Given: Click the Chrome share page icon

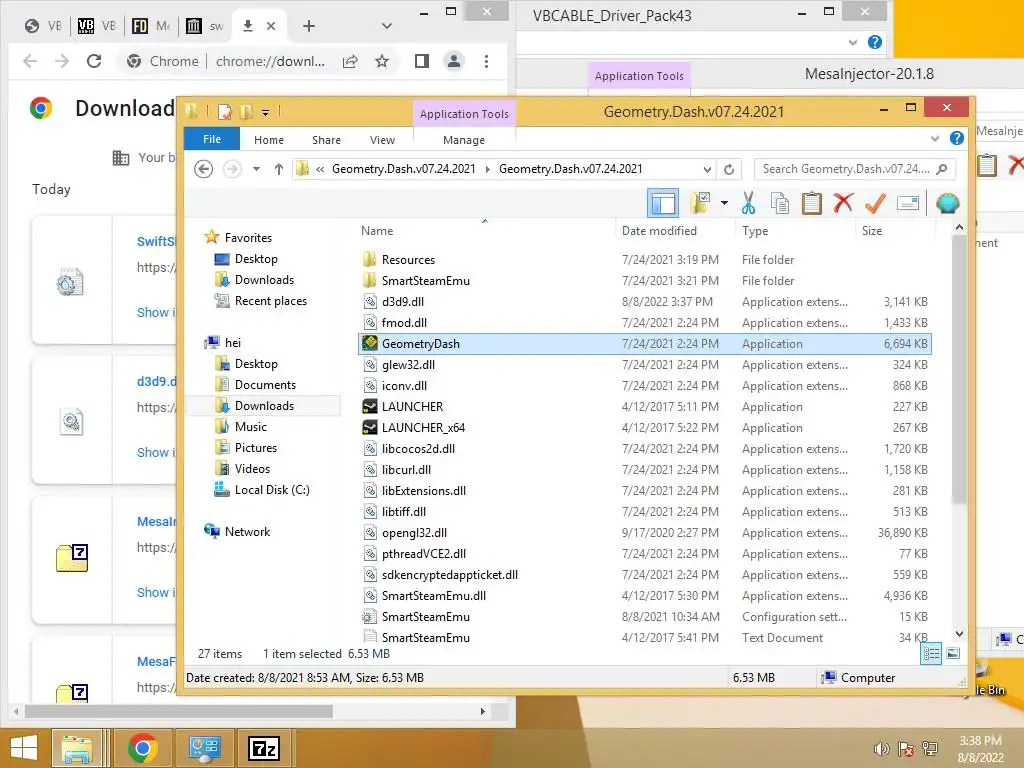Looking at the screenshot, I should (350, 61).
